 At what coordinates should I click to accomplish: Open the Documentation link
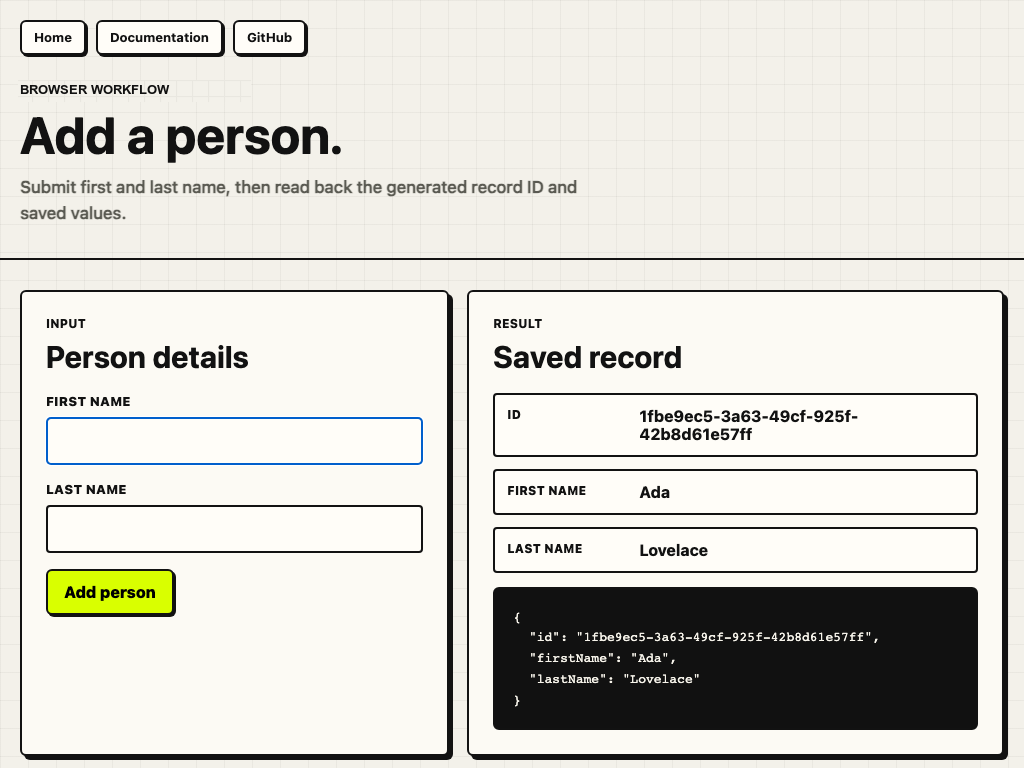[159, 38]
